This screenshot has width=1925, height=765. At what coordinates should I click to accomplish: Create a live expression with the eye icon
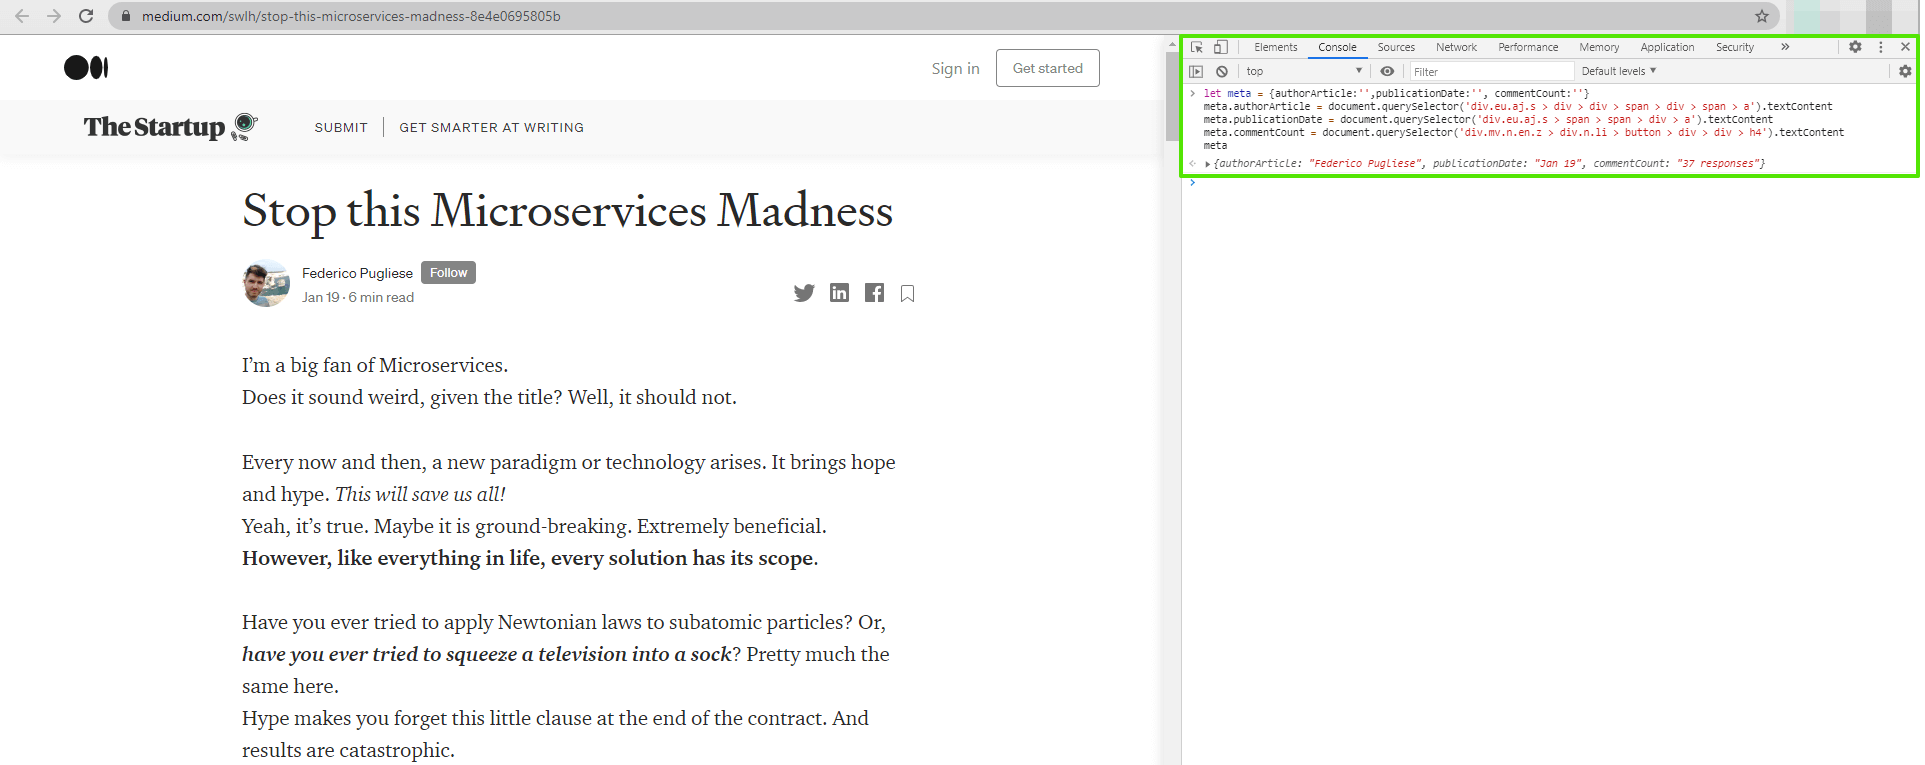pyautogui.click(x=1387, y=71)
